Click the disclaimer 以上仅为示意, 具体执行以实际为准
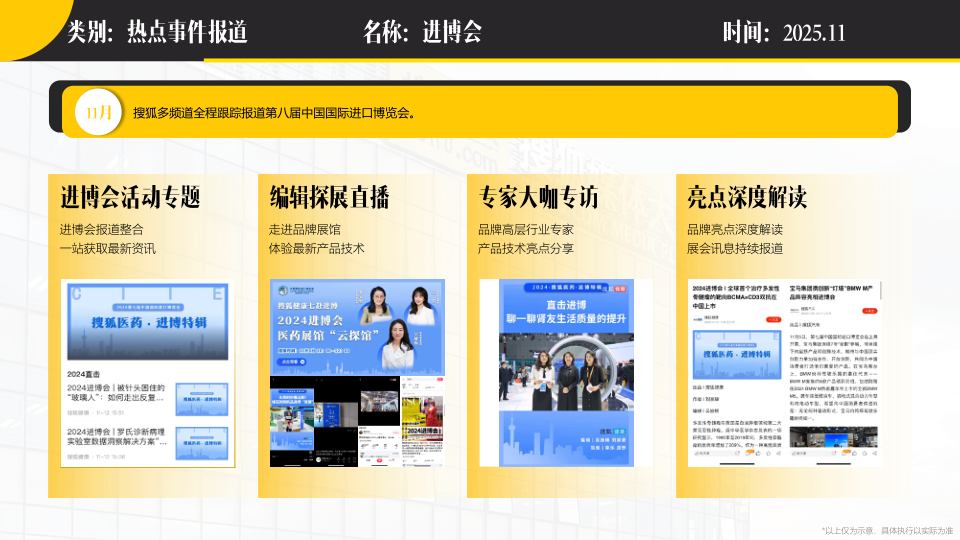The image size is (960, 540). [x=887, y=531]
